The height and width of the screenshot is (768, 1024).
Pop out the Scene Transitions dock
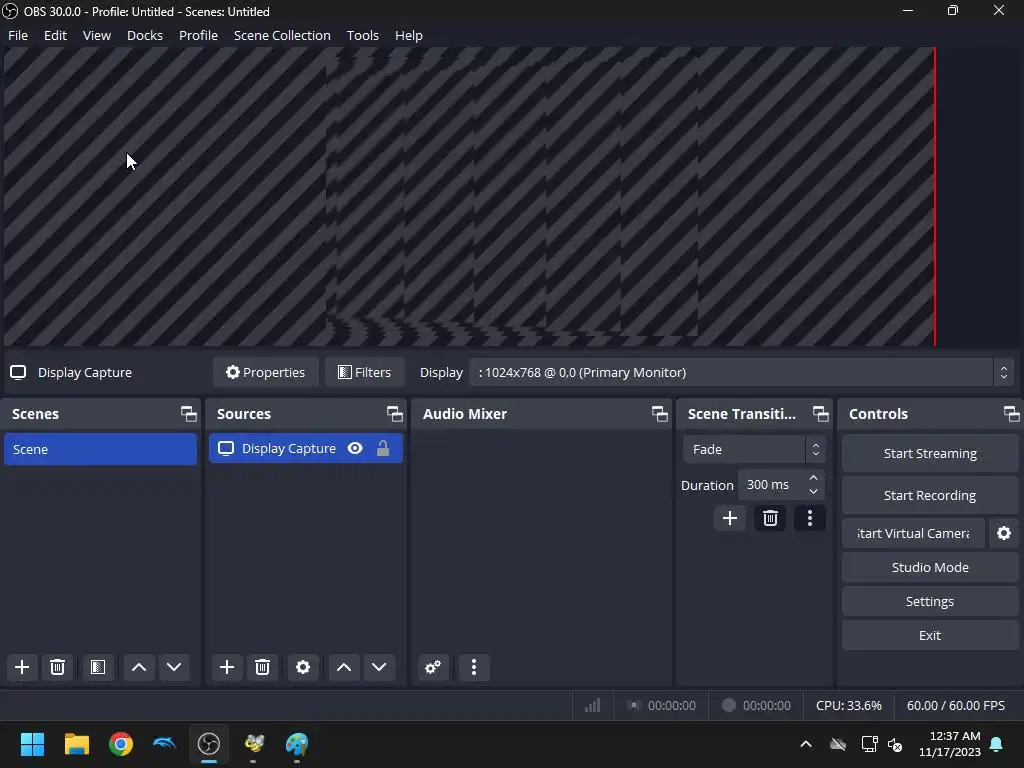820,413
